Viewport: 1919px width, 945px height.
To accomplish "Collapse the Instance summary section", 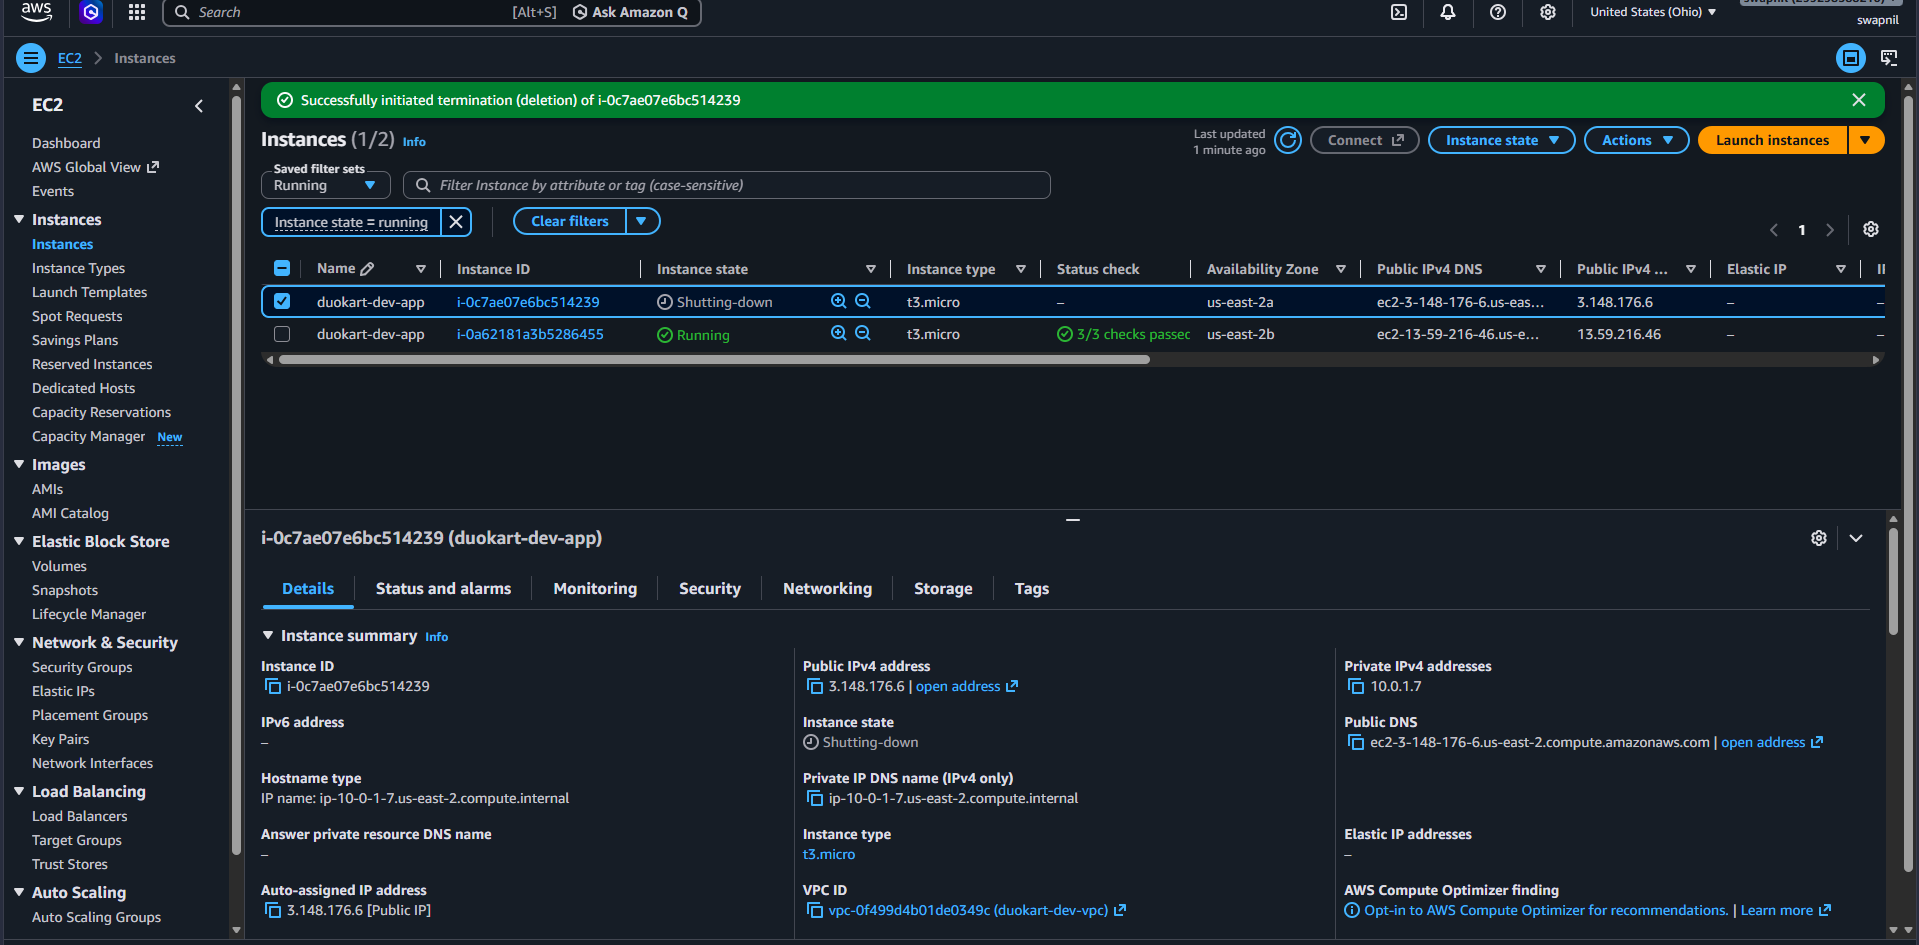I will 268,635.
